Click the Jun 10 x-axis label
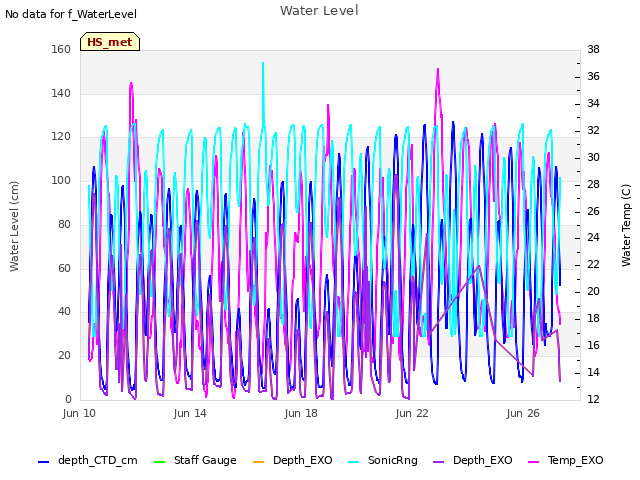 (79, 413)
